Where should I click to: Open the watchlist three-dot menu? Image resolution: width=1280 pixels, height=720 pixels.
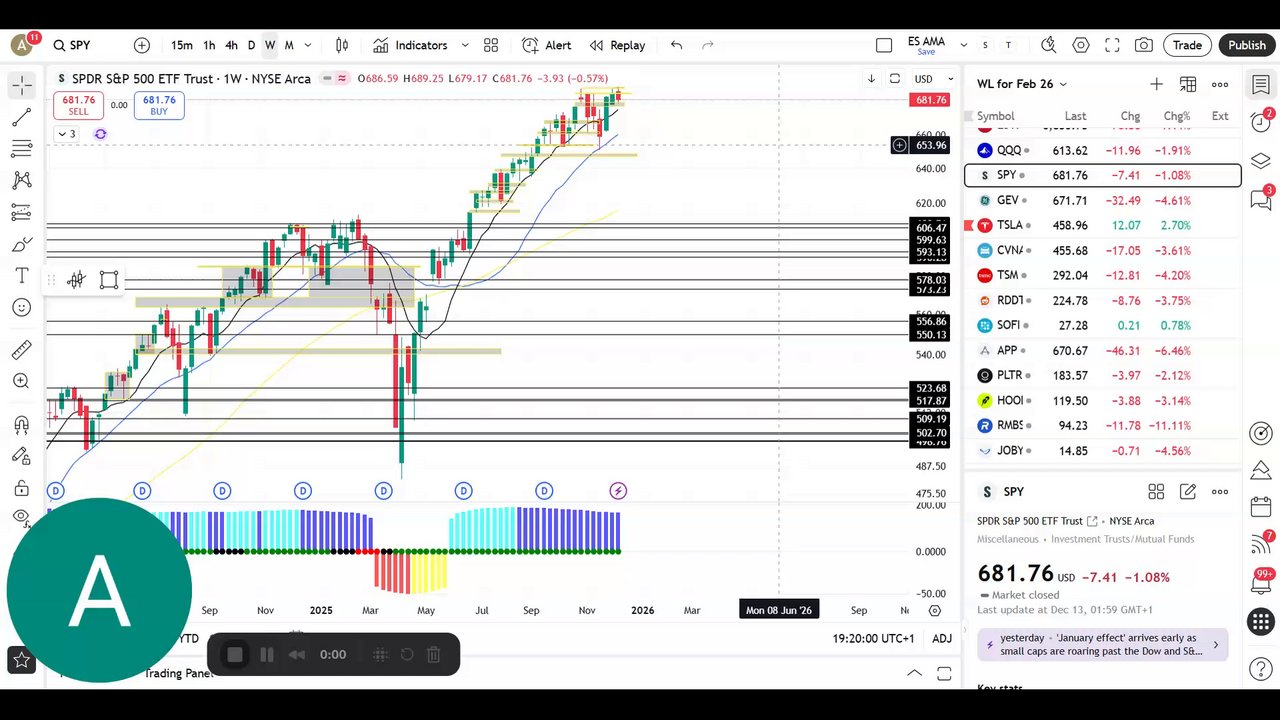1220,84
